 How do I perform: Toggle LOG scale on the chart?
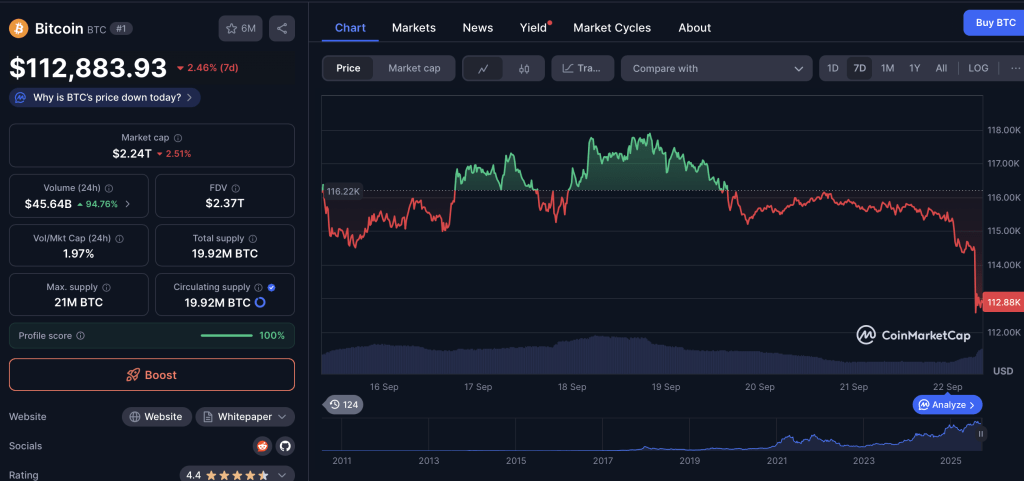coord(978,68)
